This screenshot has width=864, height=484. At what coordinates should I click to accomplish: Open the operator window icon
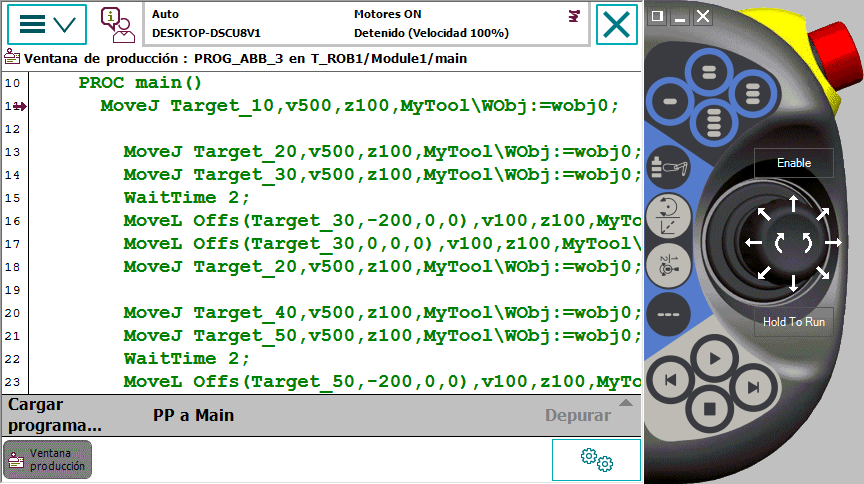116,25
